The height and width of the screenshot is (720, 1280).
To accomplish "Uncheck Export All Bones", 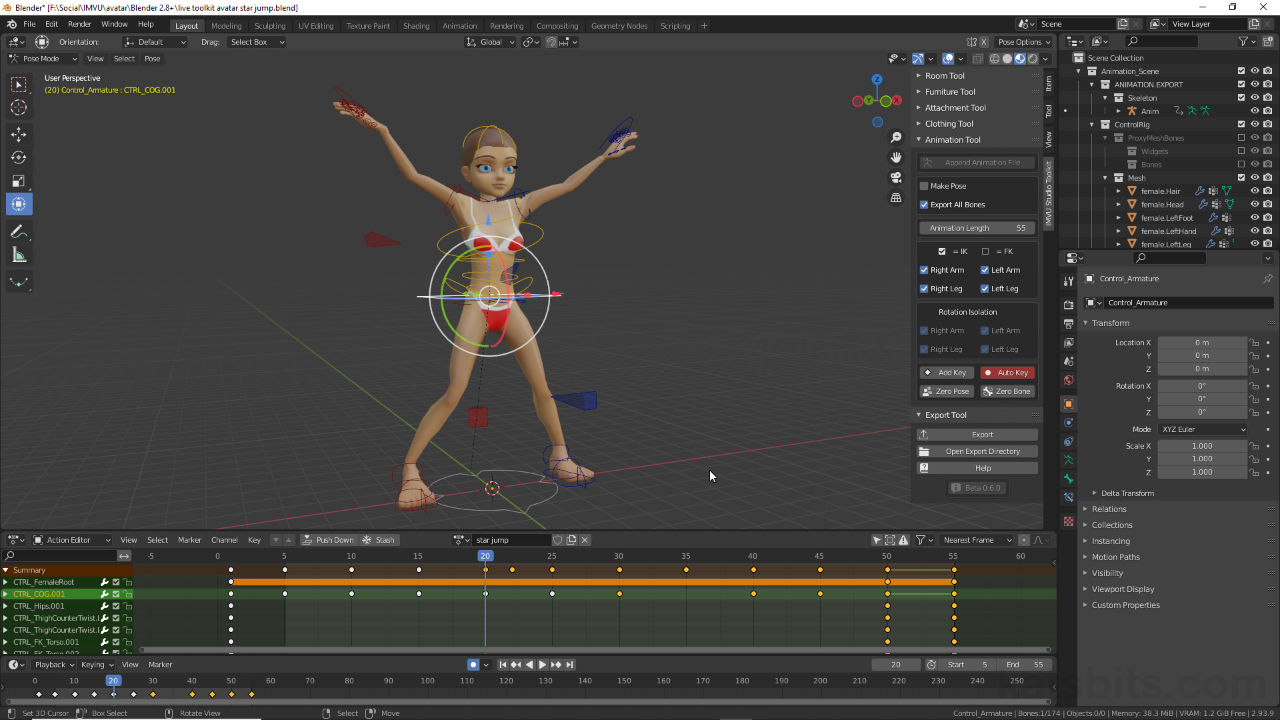I will pos(924,204).
